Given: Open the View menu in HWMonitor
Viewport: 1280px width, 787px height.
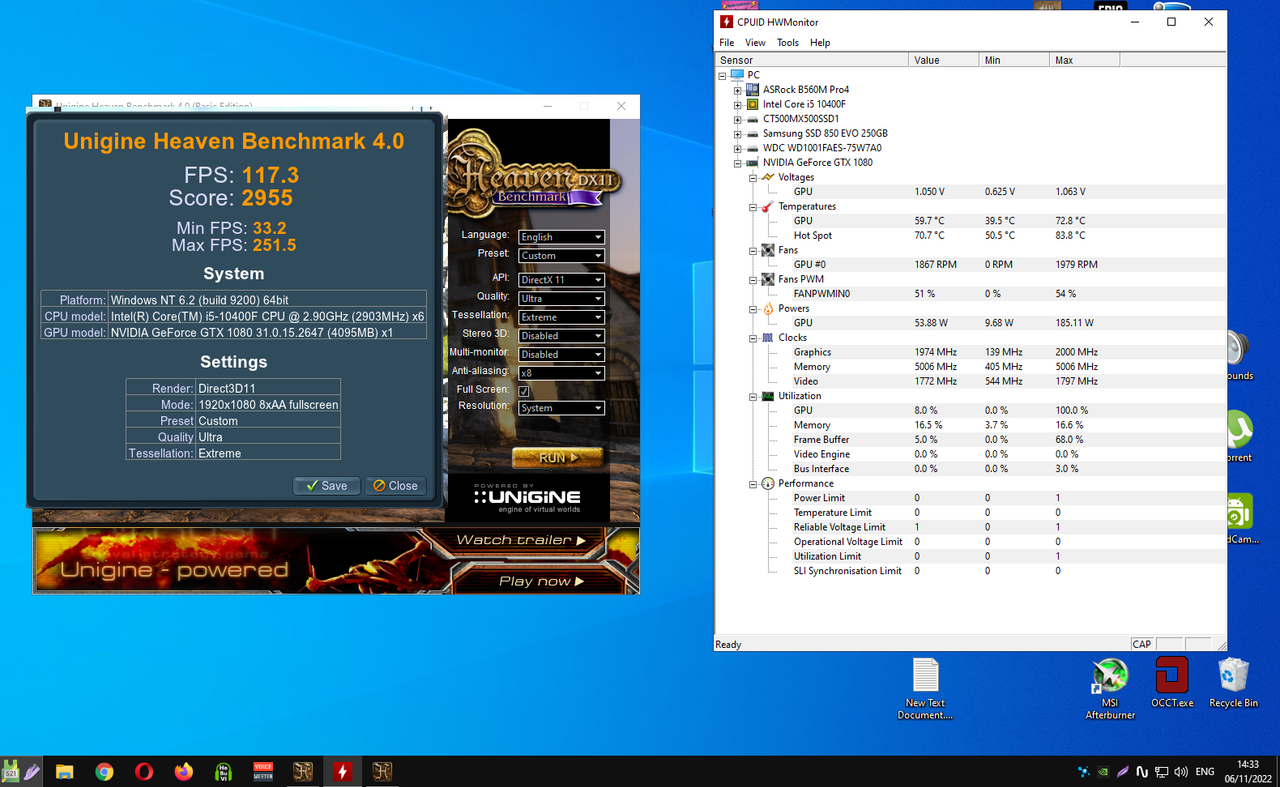Looking at the screenshot, I should click(x=755, y=43).
